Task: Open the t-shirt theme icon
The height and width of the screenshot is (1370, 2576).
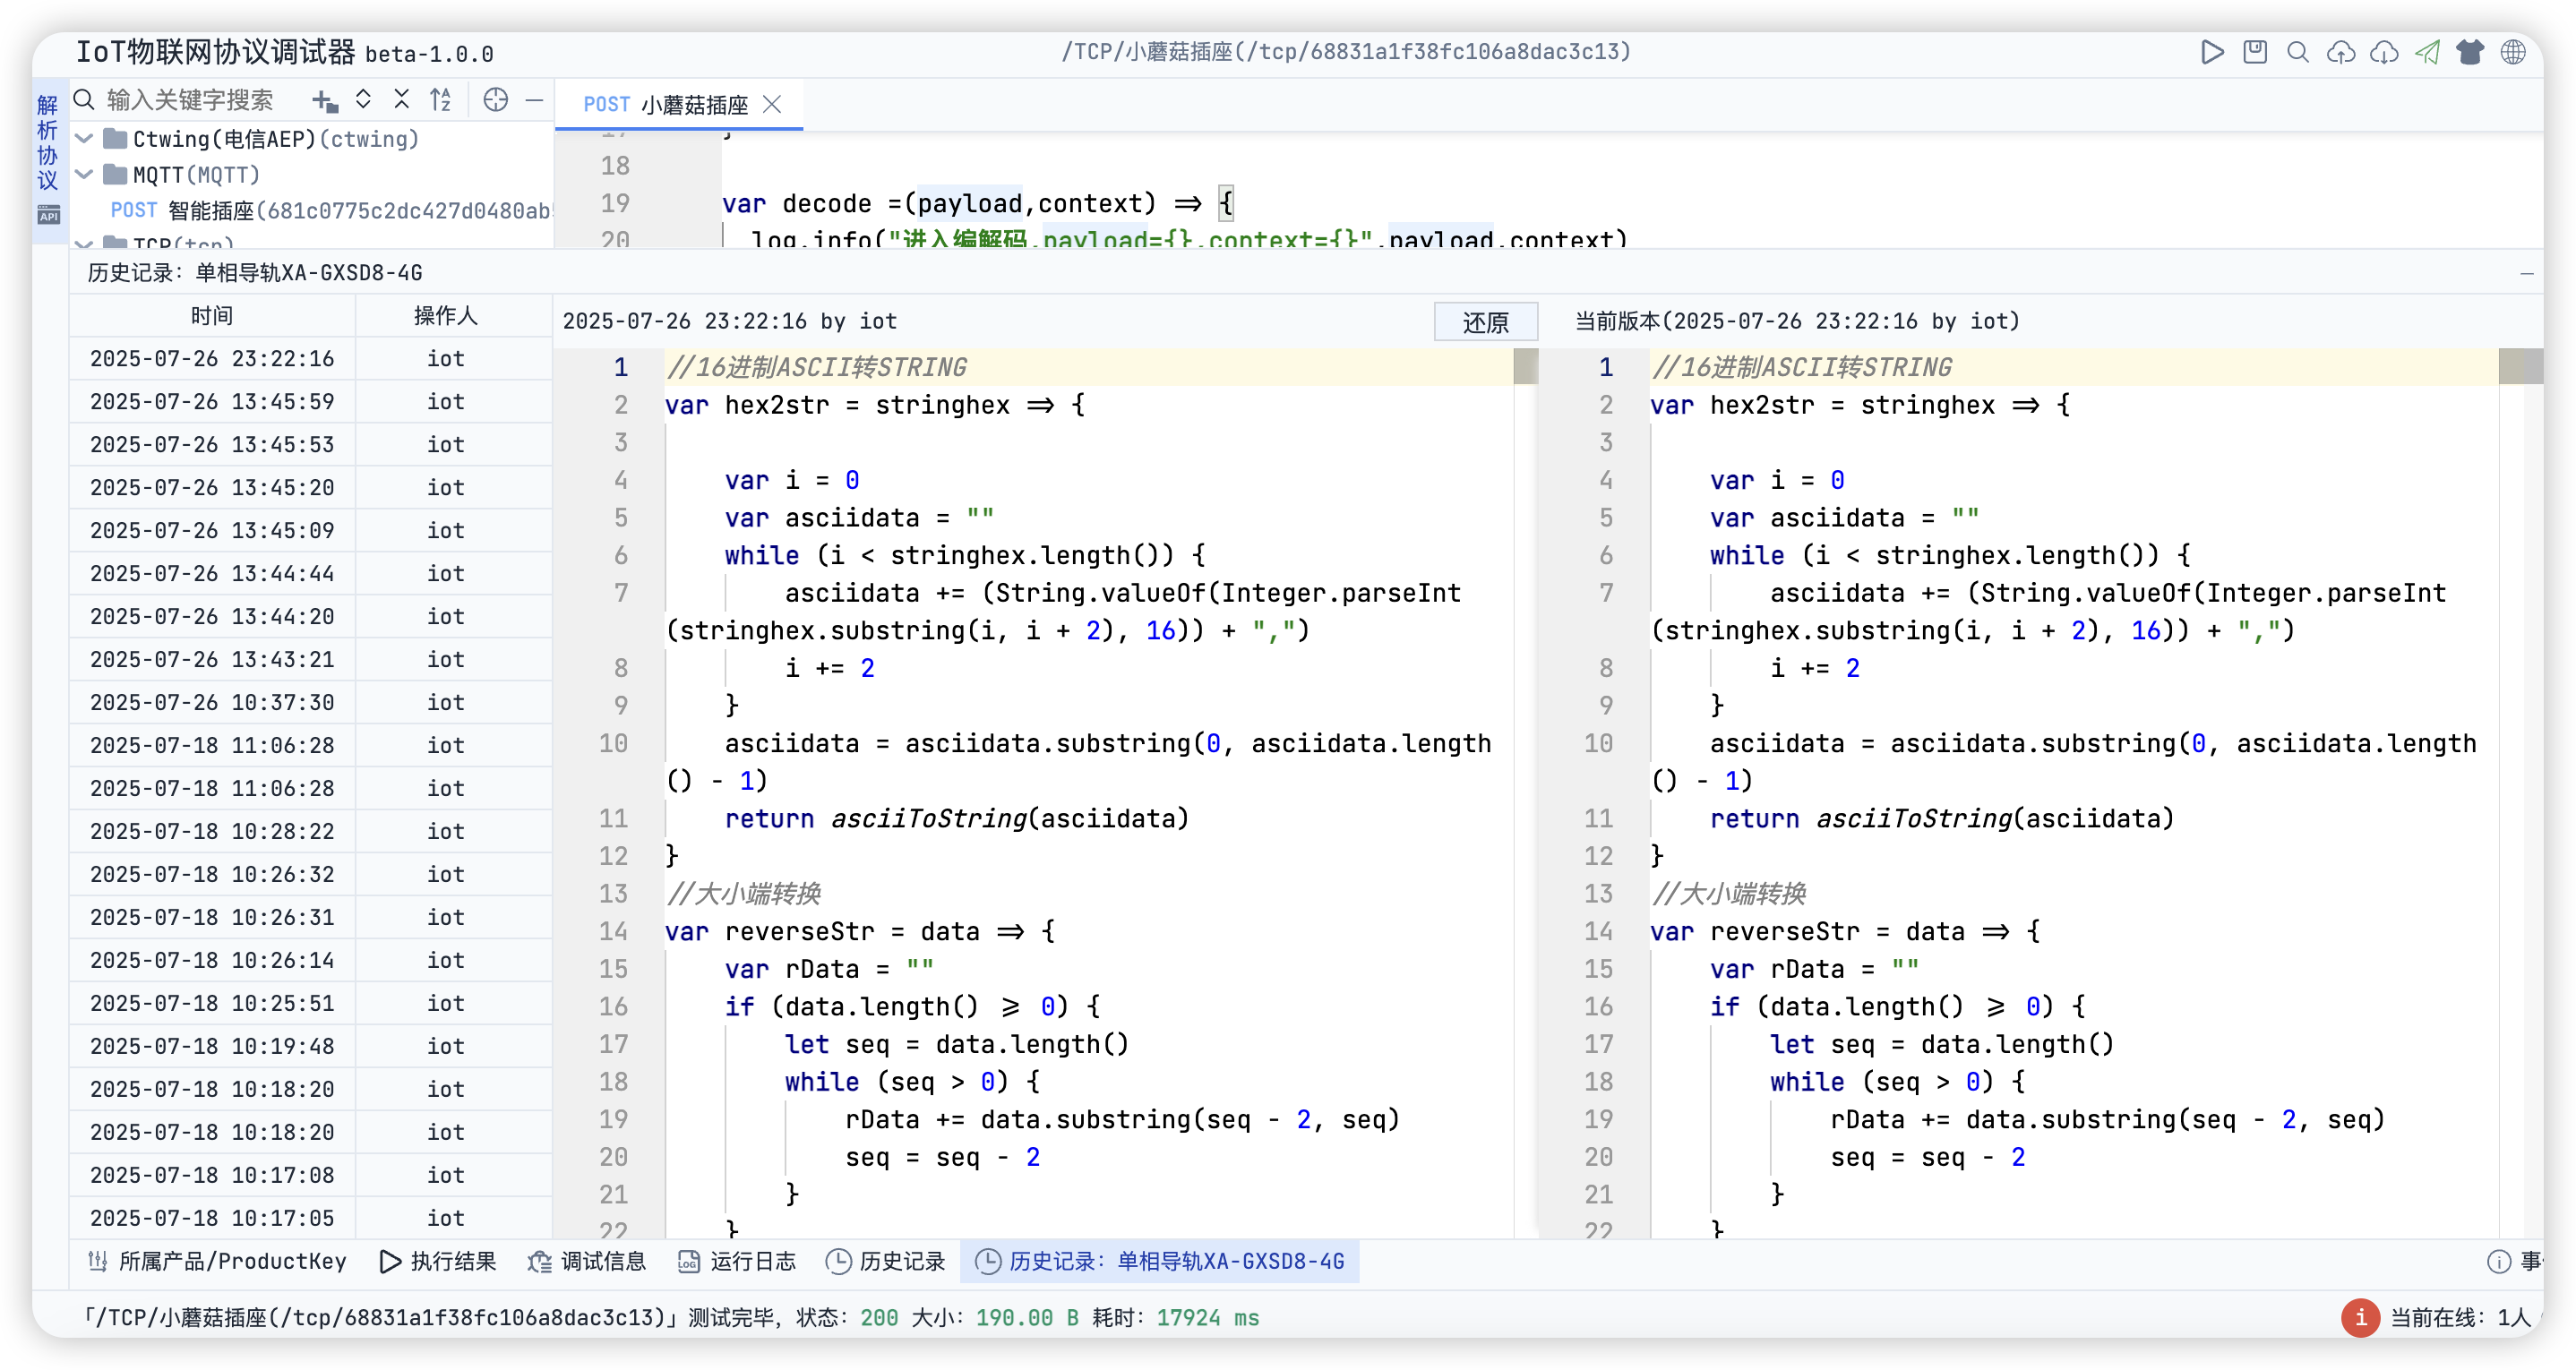Action: click(x=2470, y=52)
